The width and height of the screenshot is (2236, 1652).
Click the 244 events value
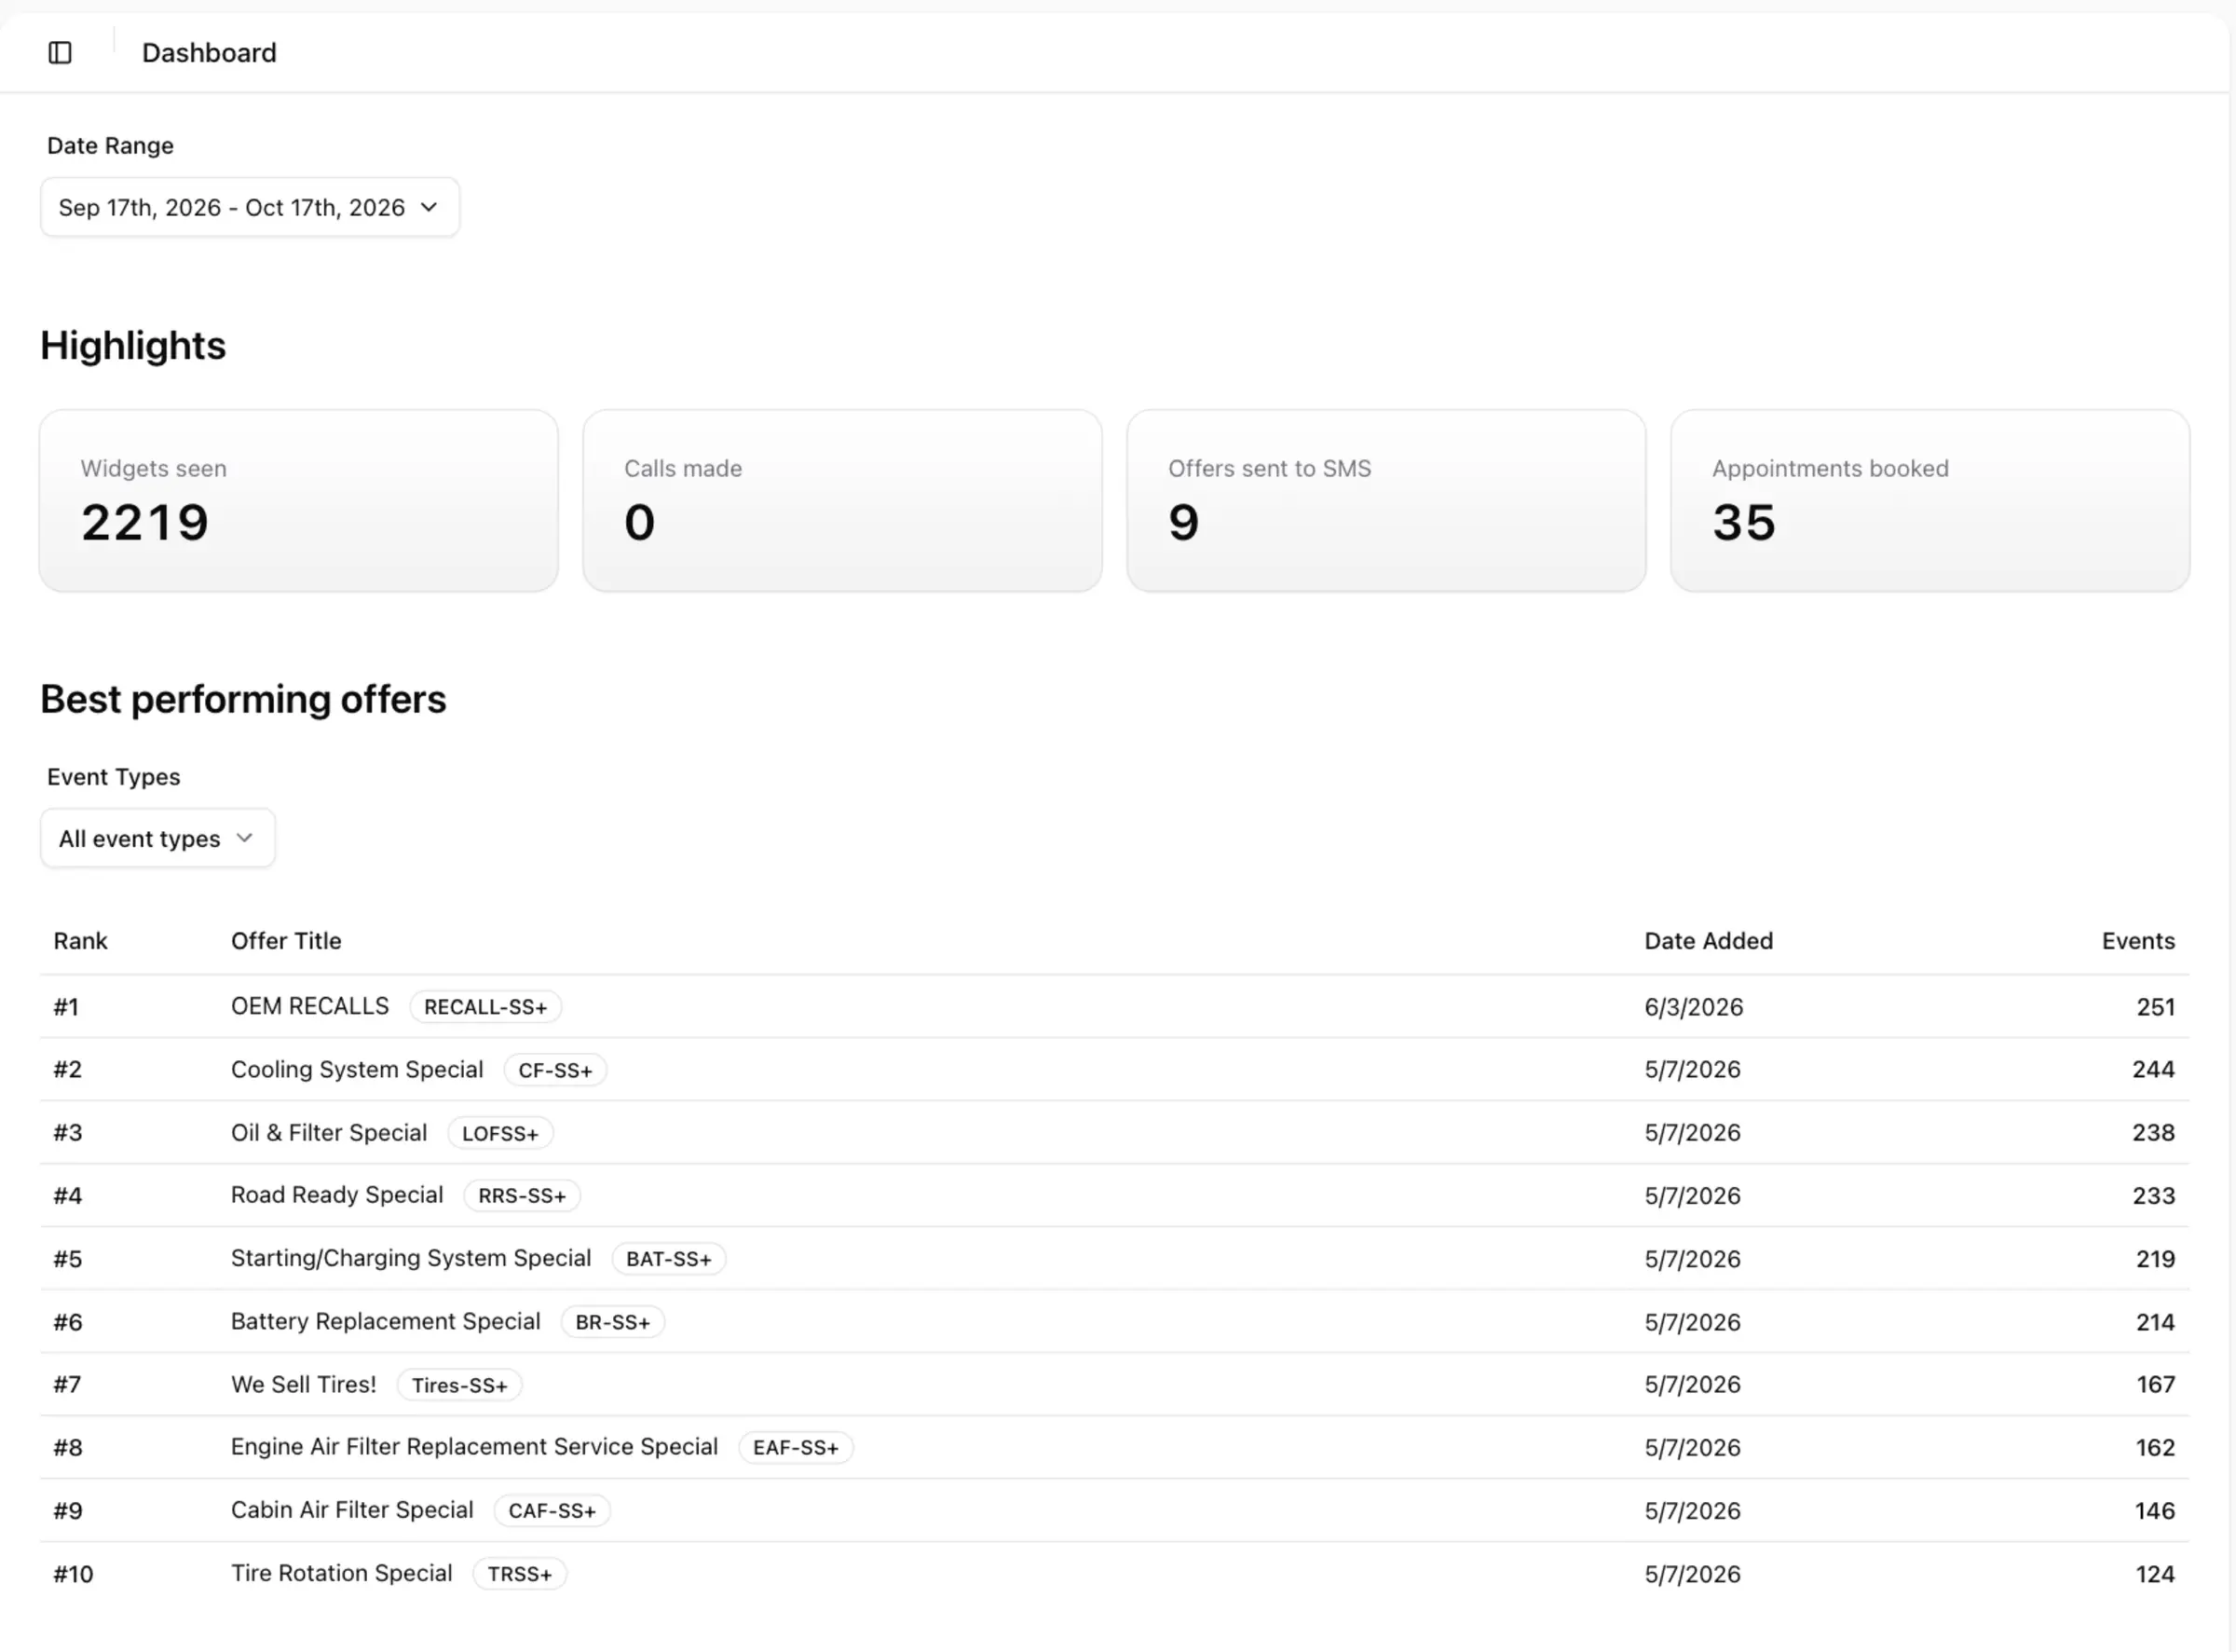2154,1069
